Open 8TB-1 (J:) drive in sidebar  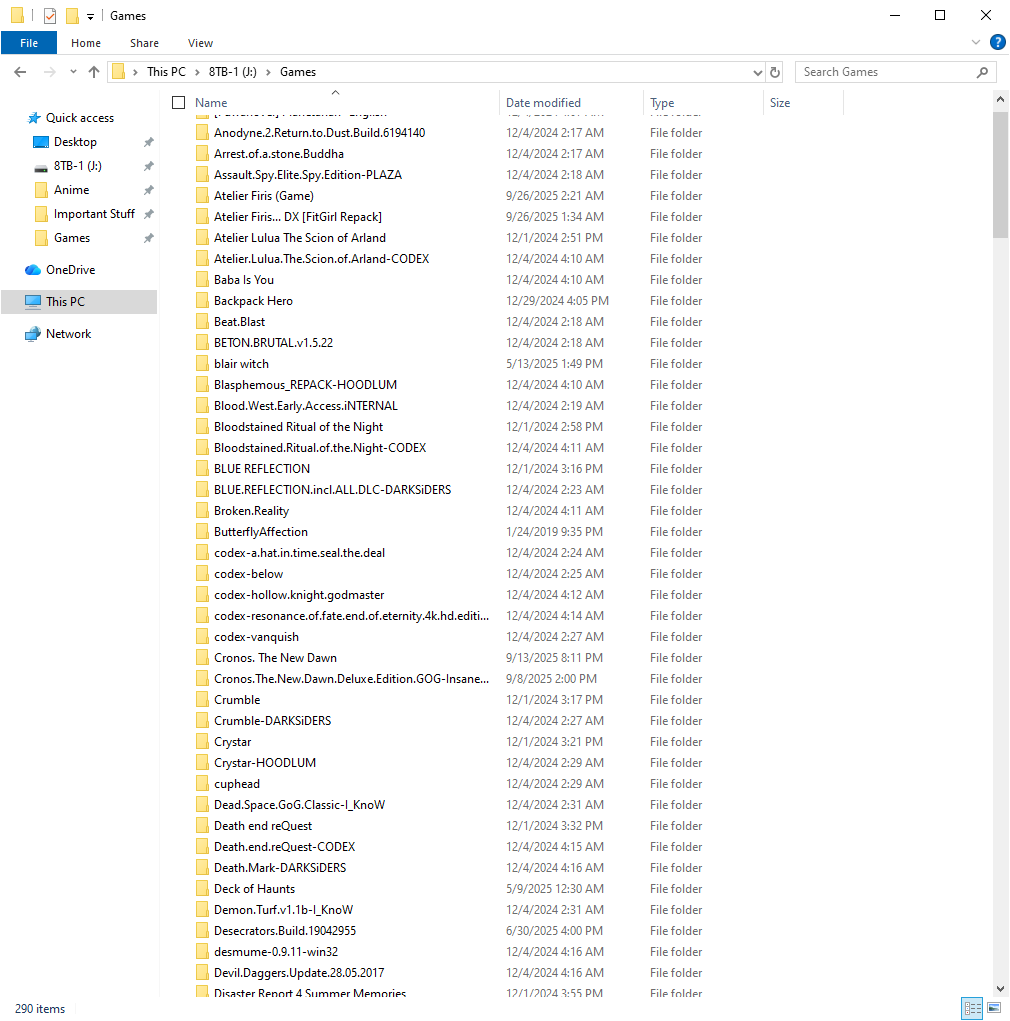click(x=77, y=166)
